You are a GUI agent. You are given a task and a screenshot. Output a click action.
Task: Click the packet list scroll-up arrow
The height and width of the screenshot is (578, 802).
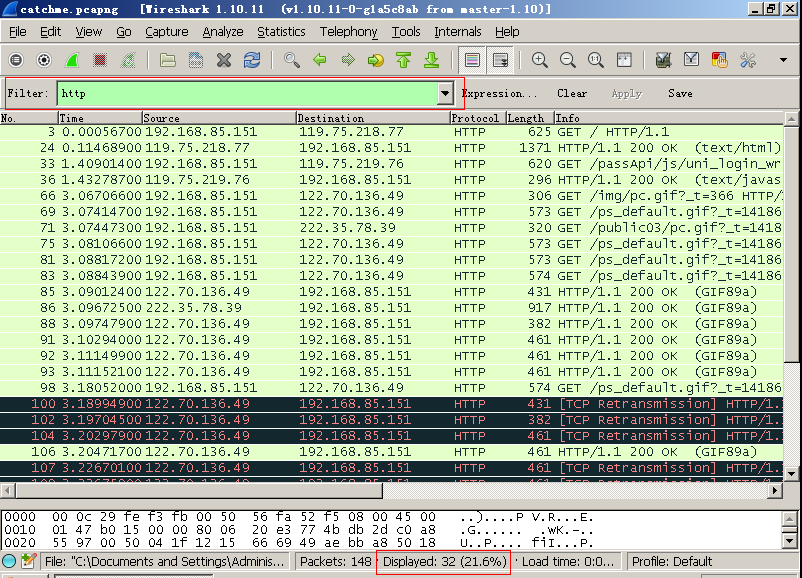click(x=791, y=119)
